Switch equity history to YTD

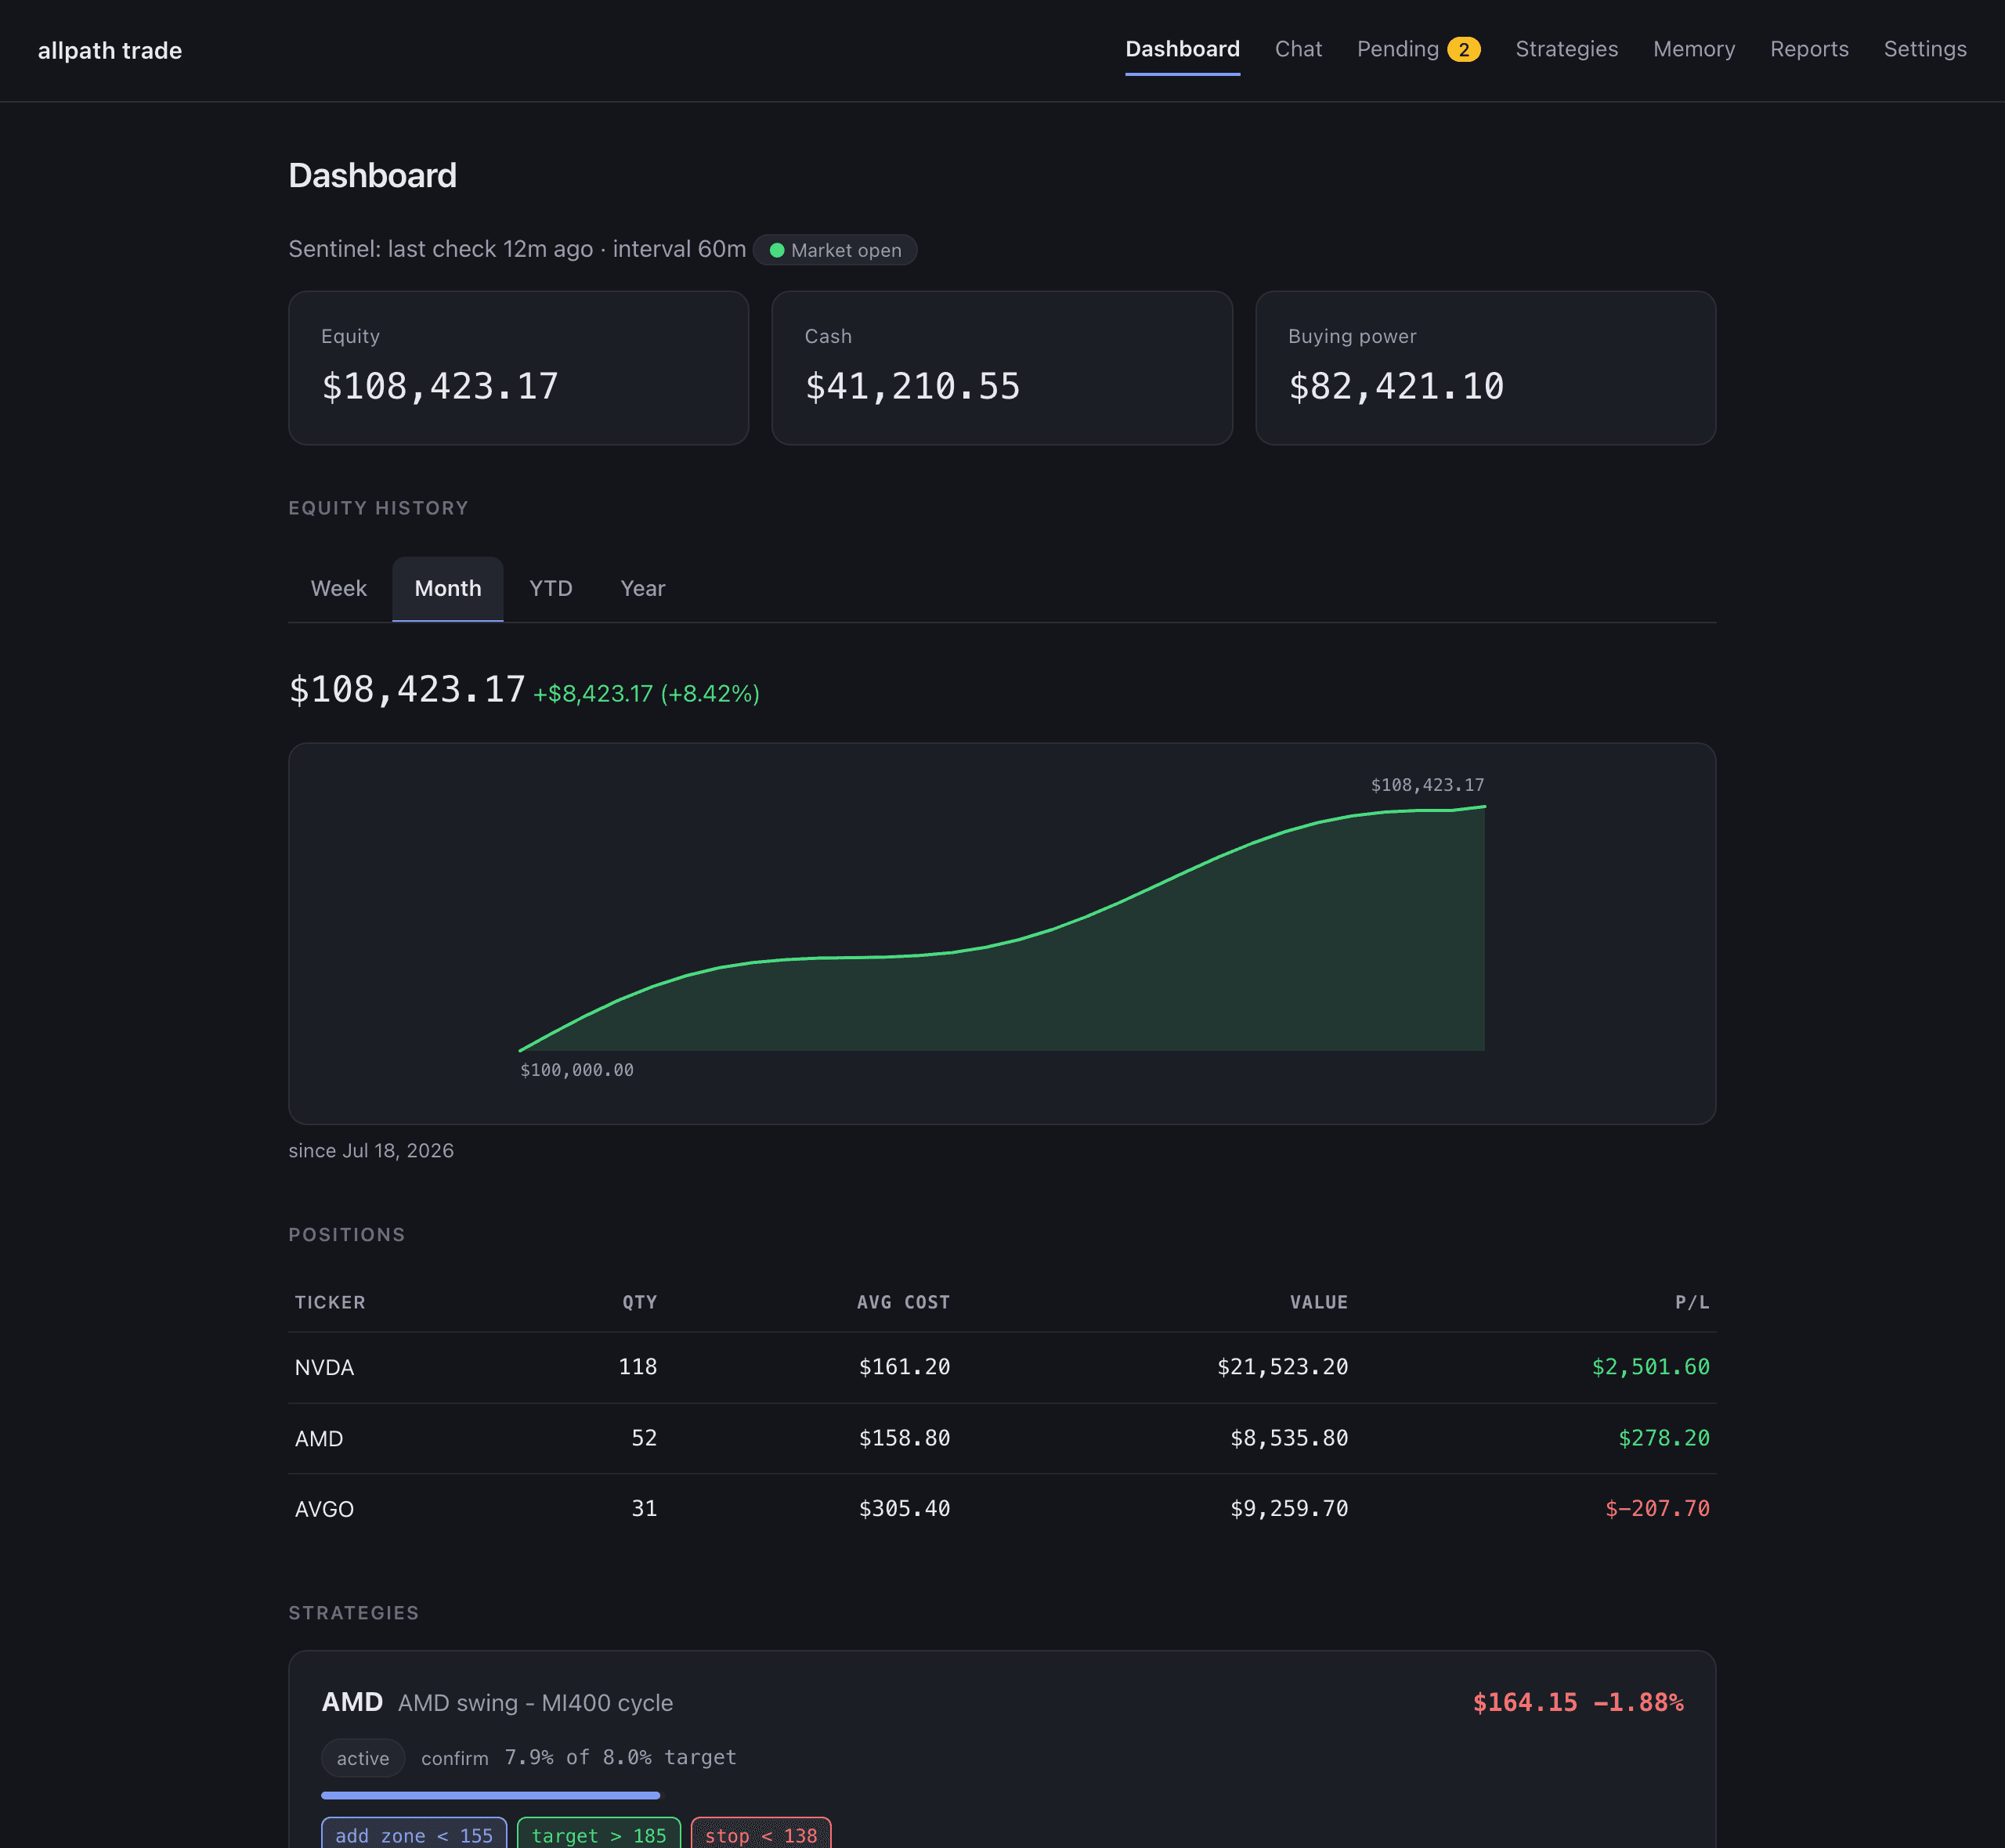pos(551,589)
